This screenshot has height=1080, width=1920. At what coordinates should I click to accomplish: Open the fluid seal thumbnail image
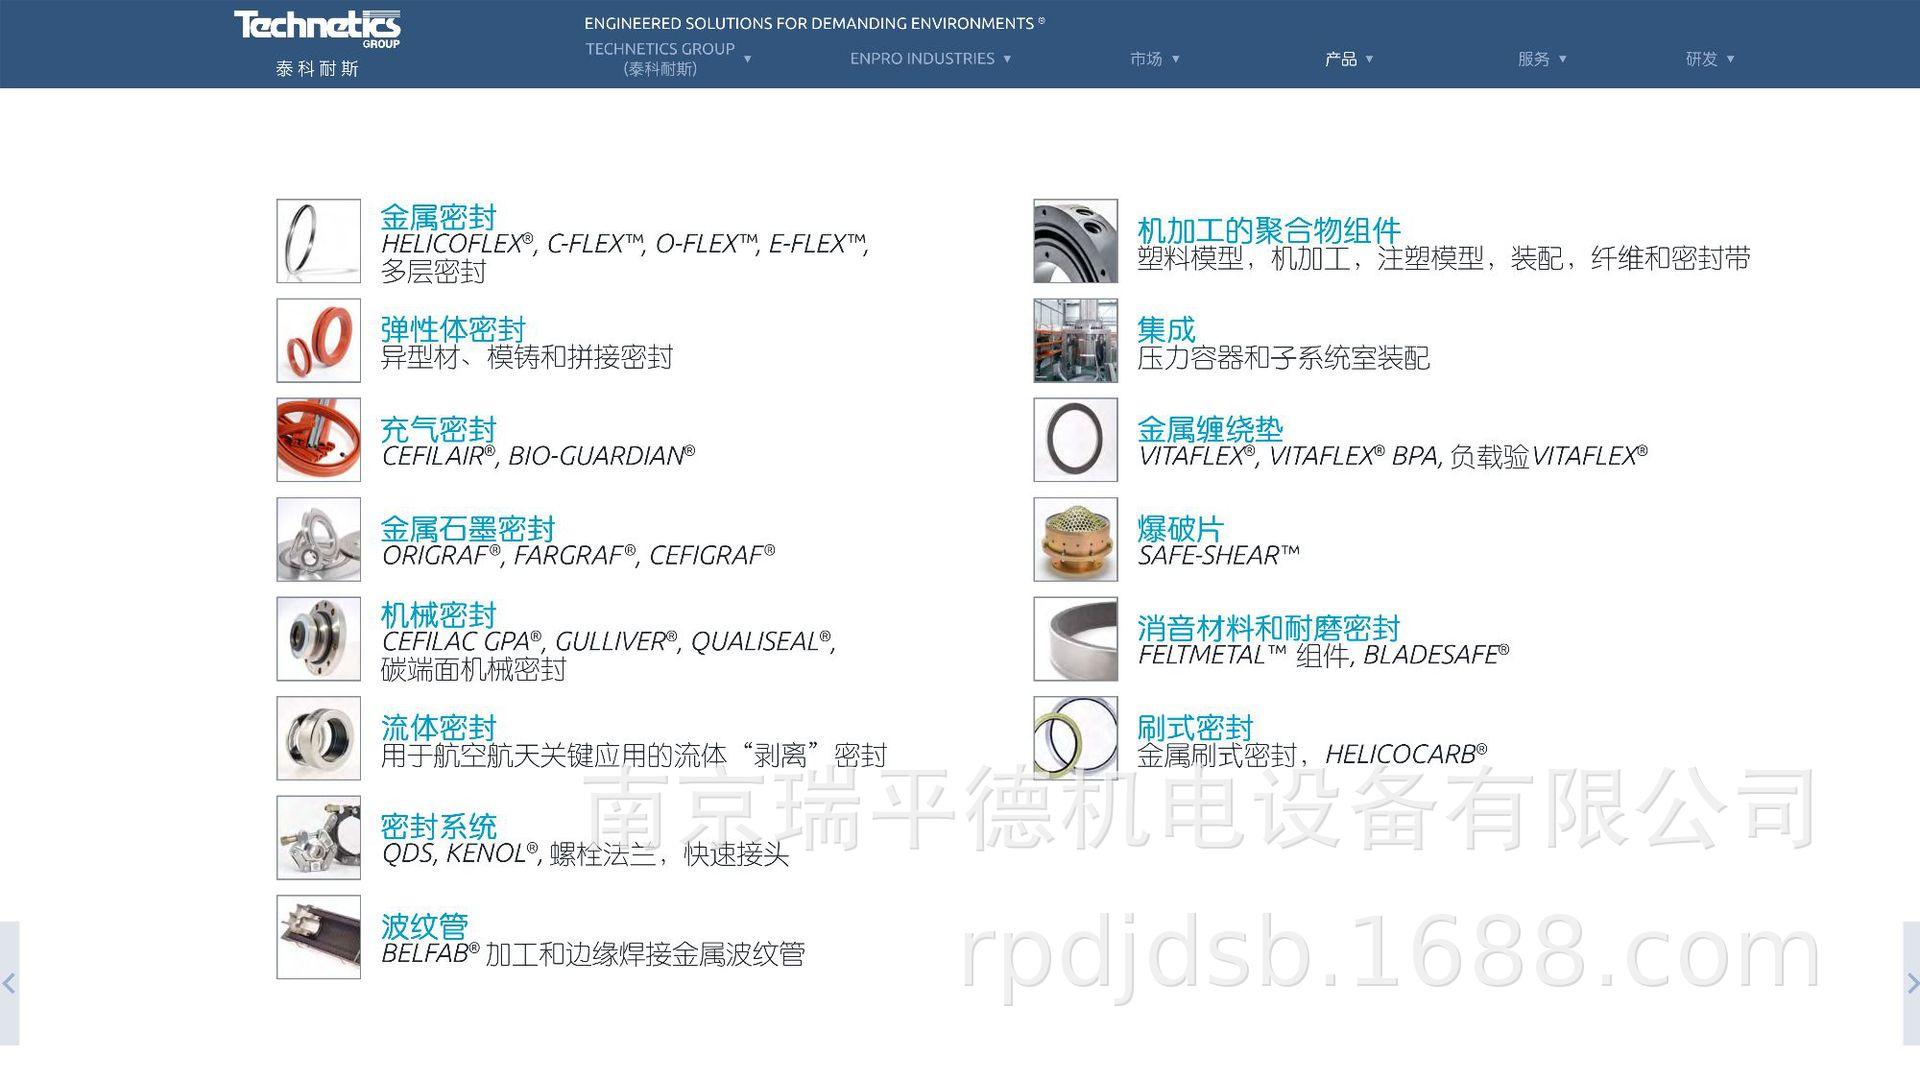[x=318, y=738]
